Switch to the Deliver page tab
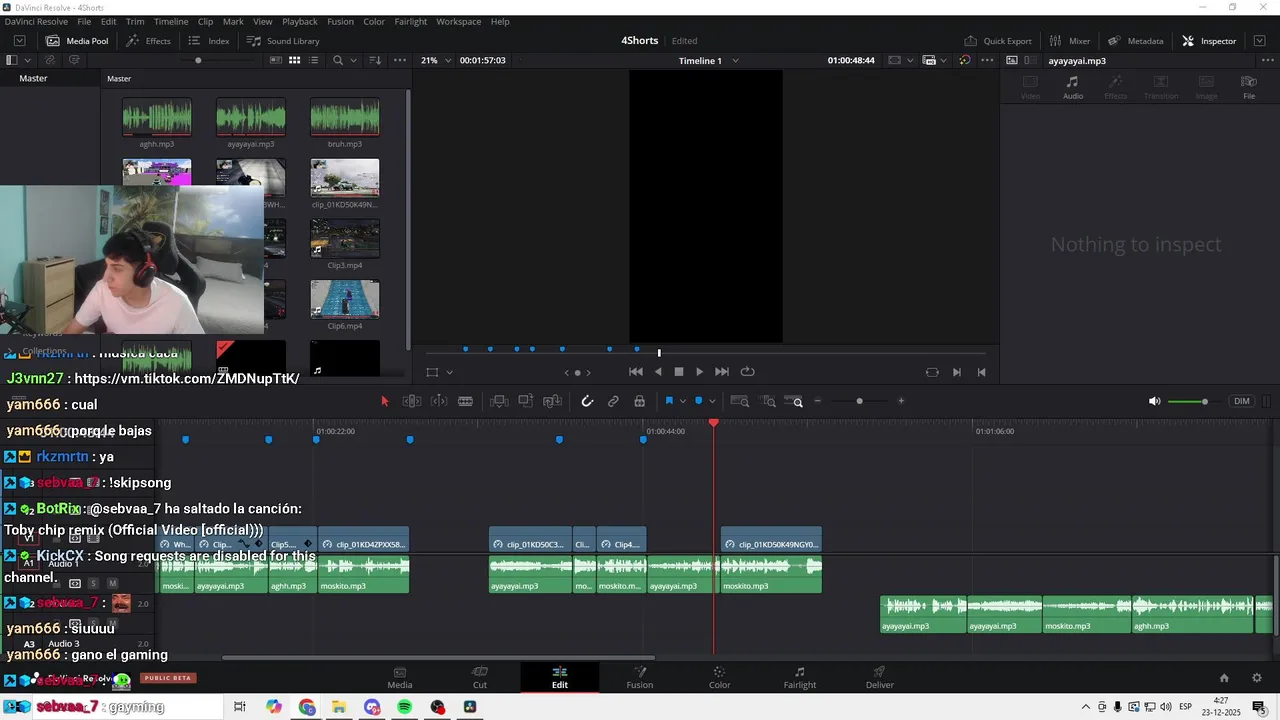This screenshot has height=720, width=1280. (880, 677)
